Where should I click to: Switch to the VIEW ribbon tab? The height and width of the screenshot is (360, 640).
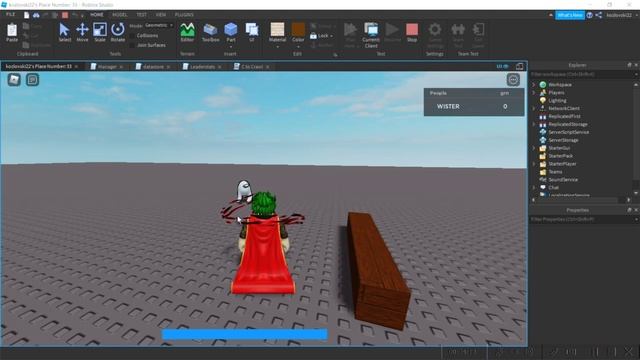tap(161, 15)
